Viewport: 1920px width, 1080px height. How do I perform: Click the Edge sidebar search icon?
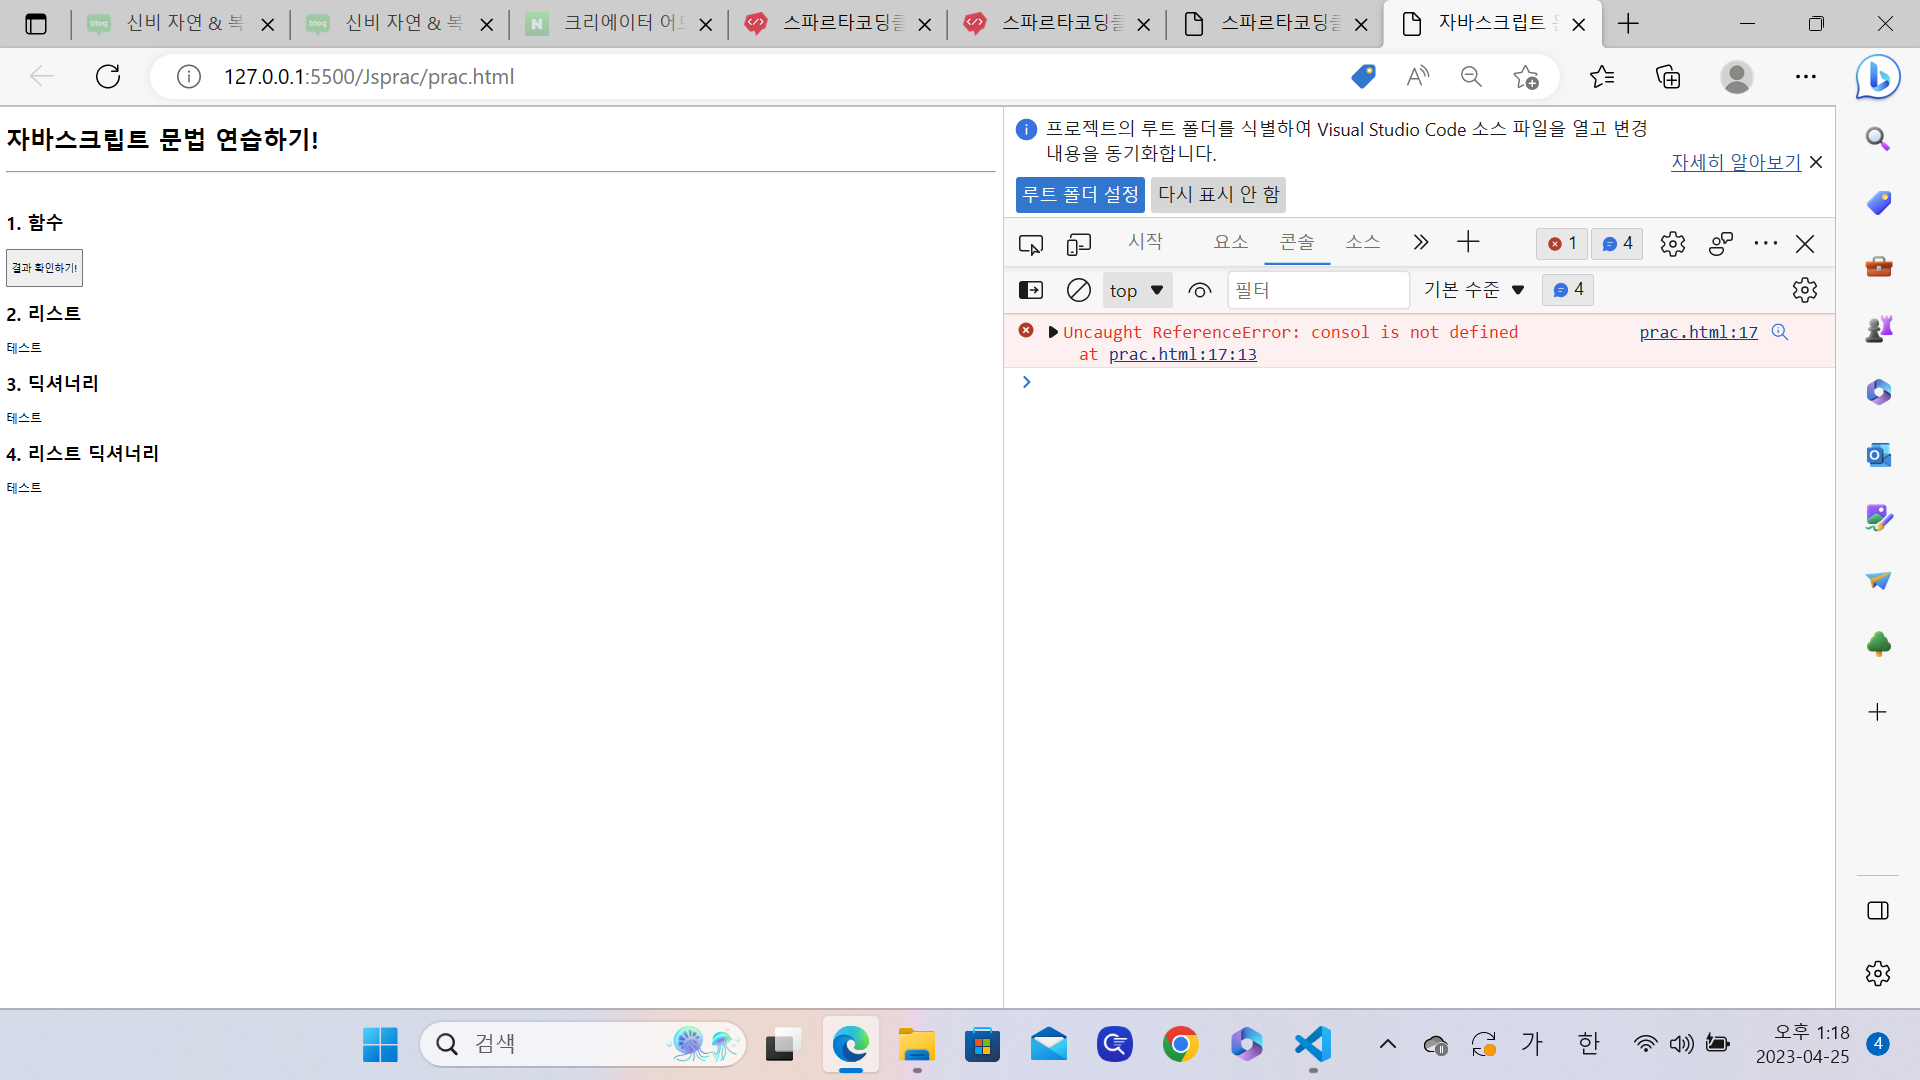1878,139
